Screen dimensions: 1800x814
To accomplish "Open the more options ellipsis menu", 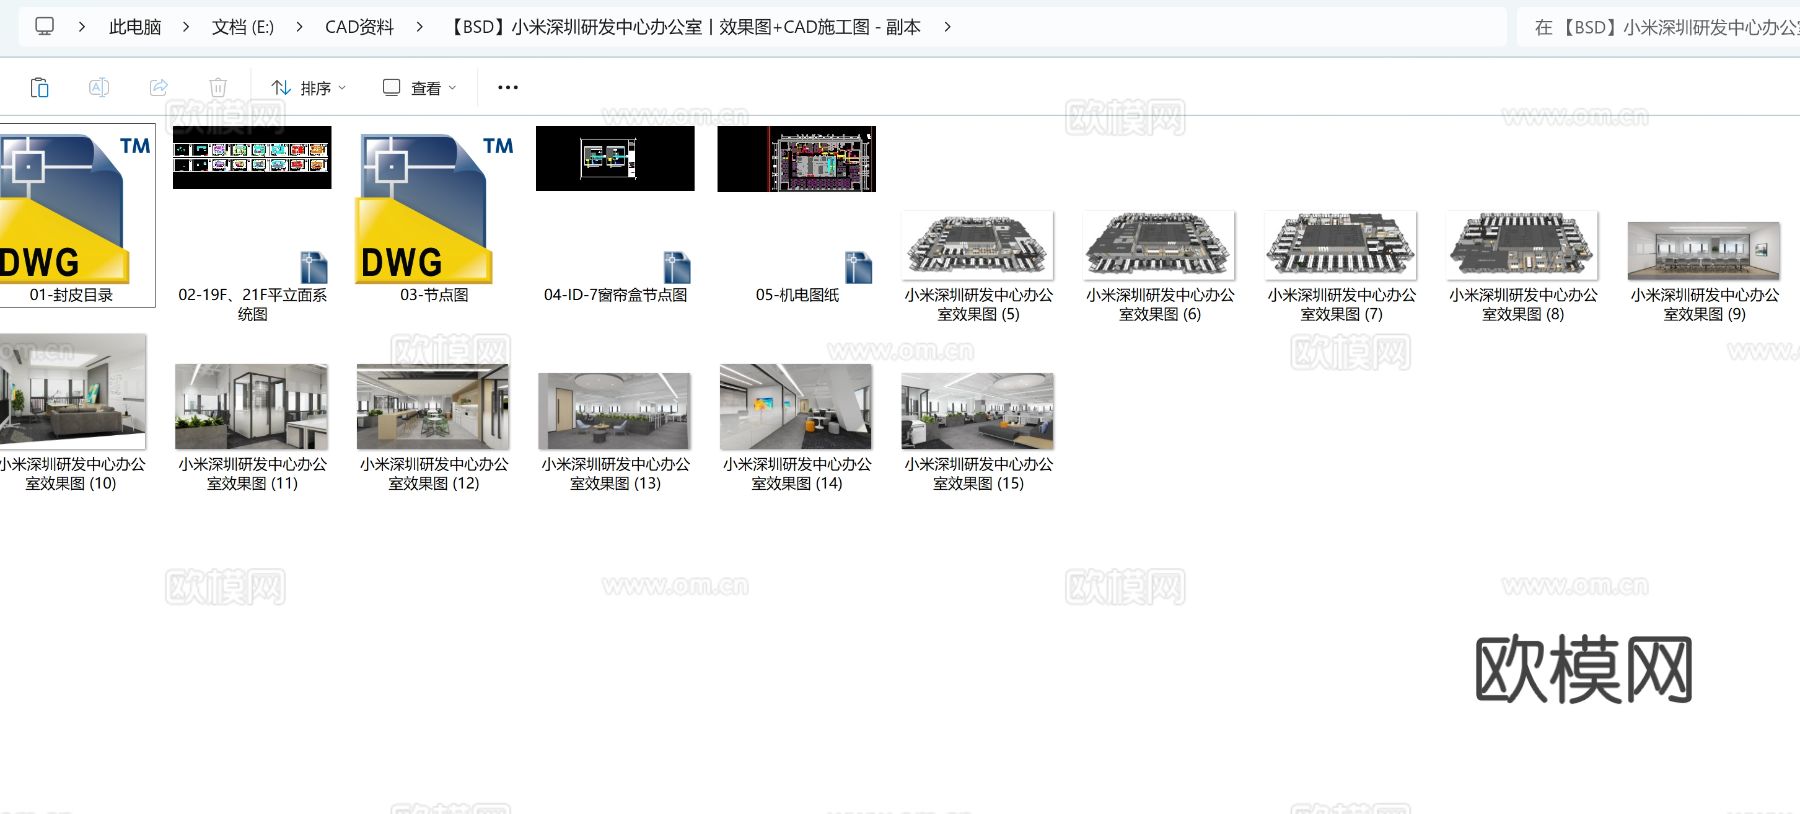I will tap(508, 88).
